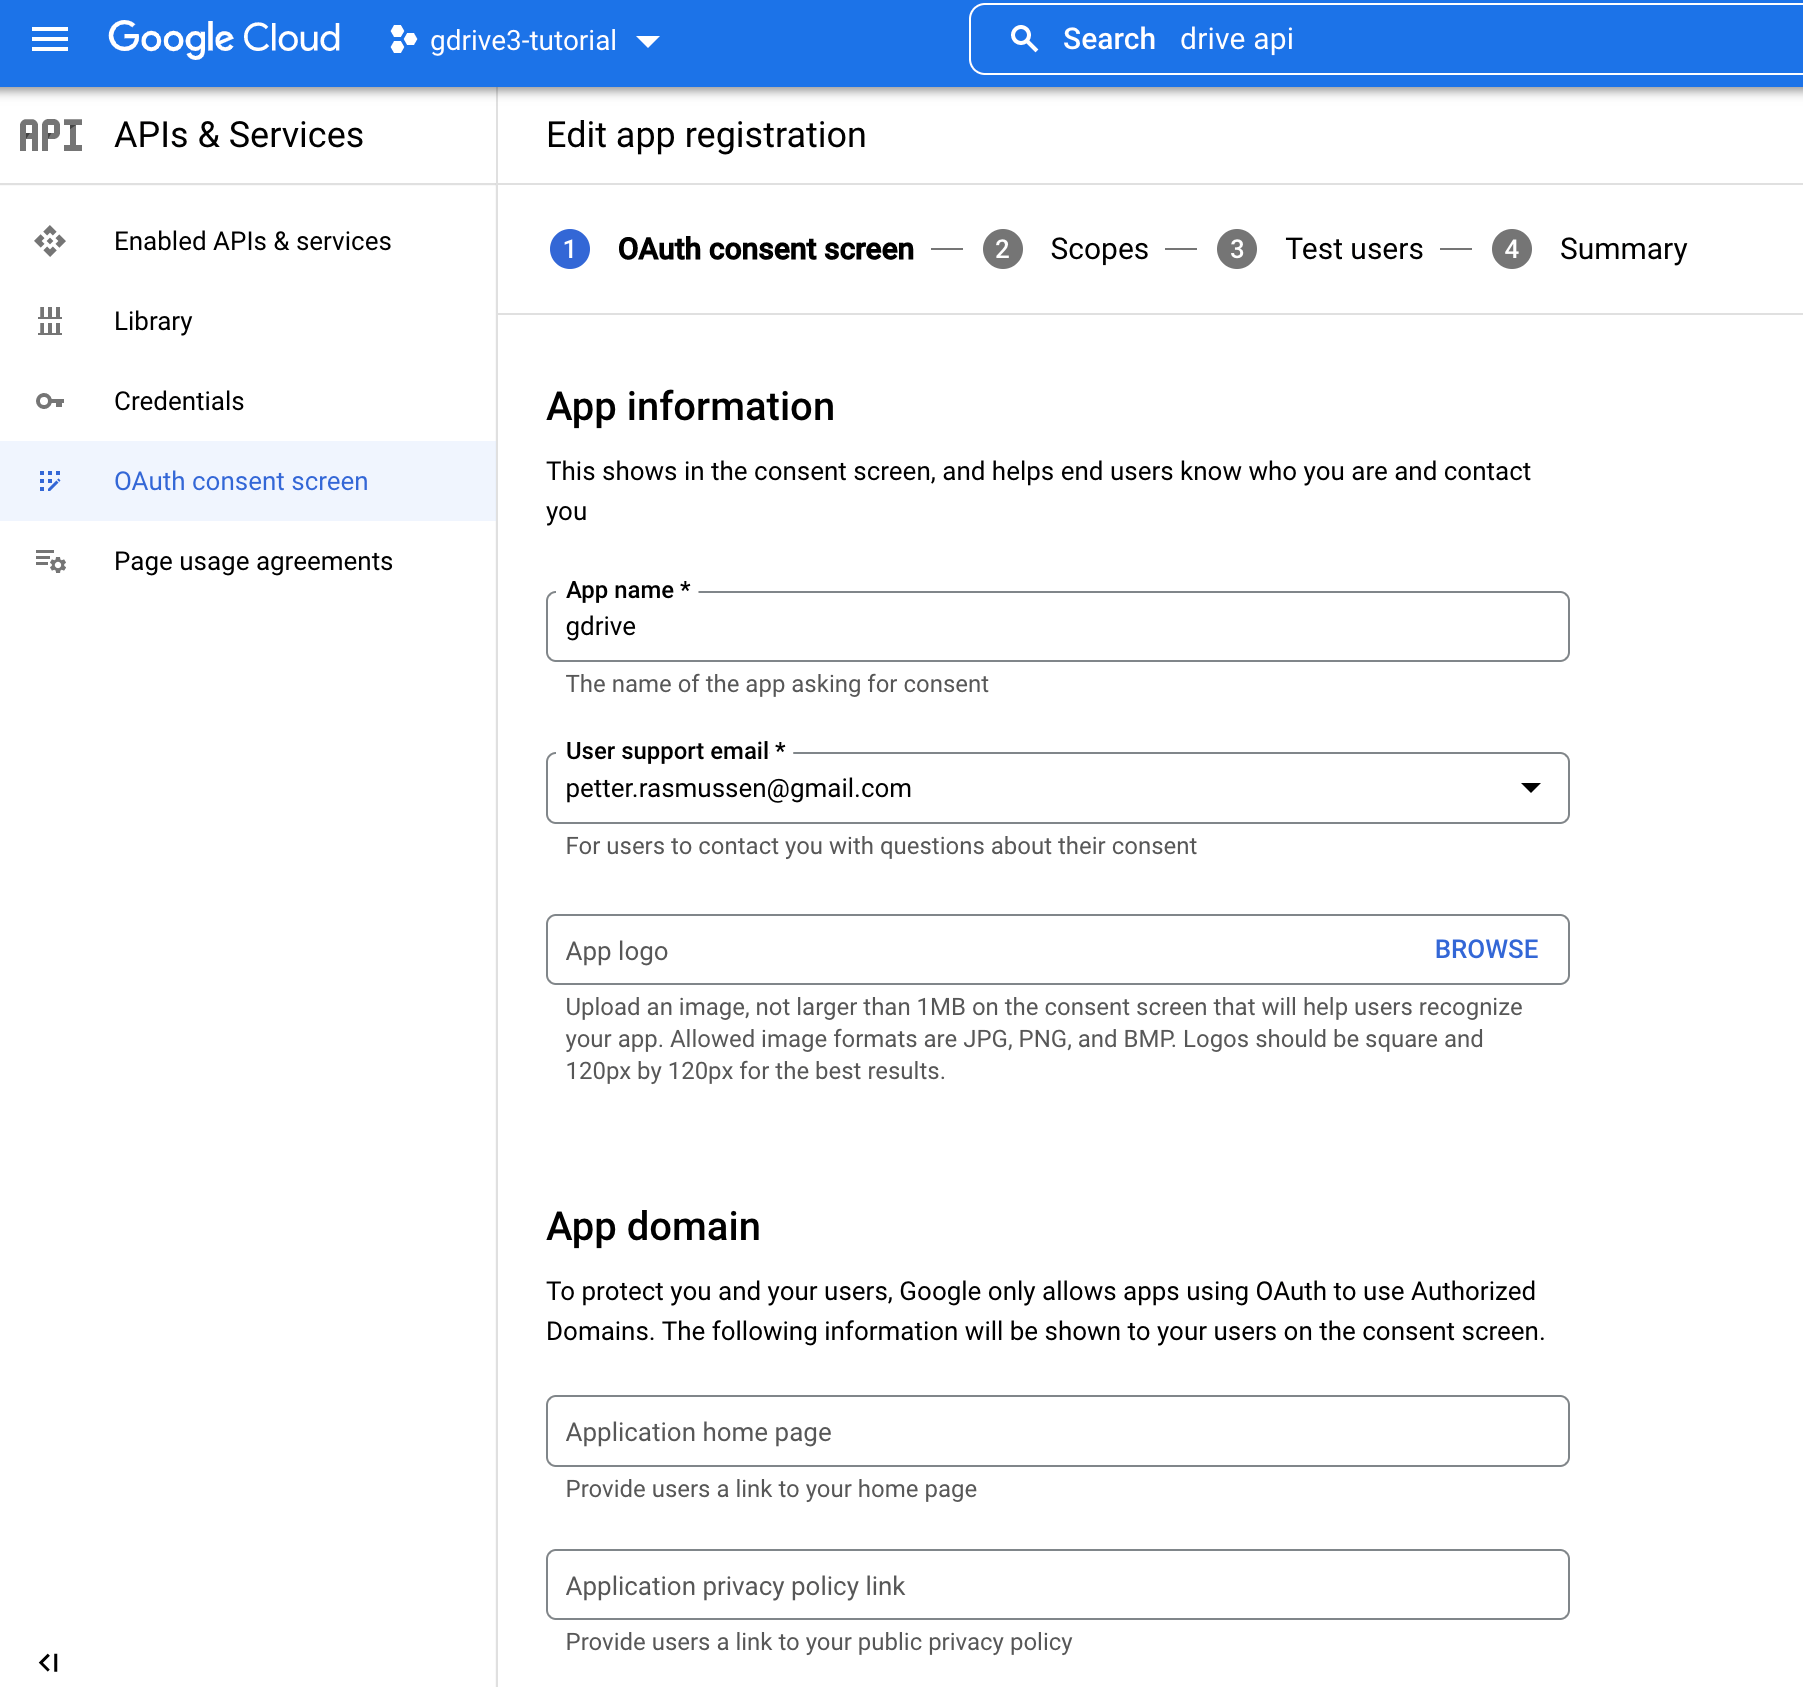Click the Credentials key icon
This screenshot has width=1803, height=1687.
click(49, 401)
